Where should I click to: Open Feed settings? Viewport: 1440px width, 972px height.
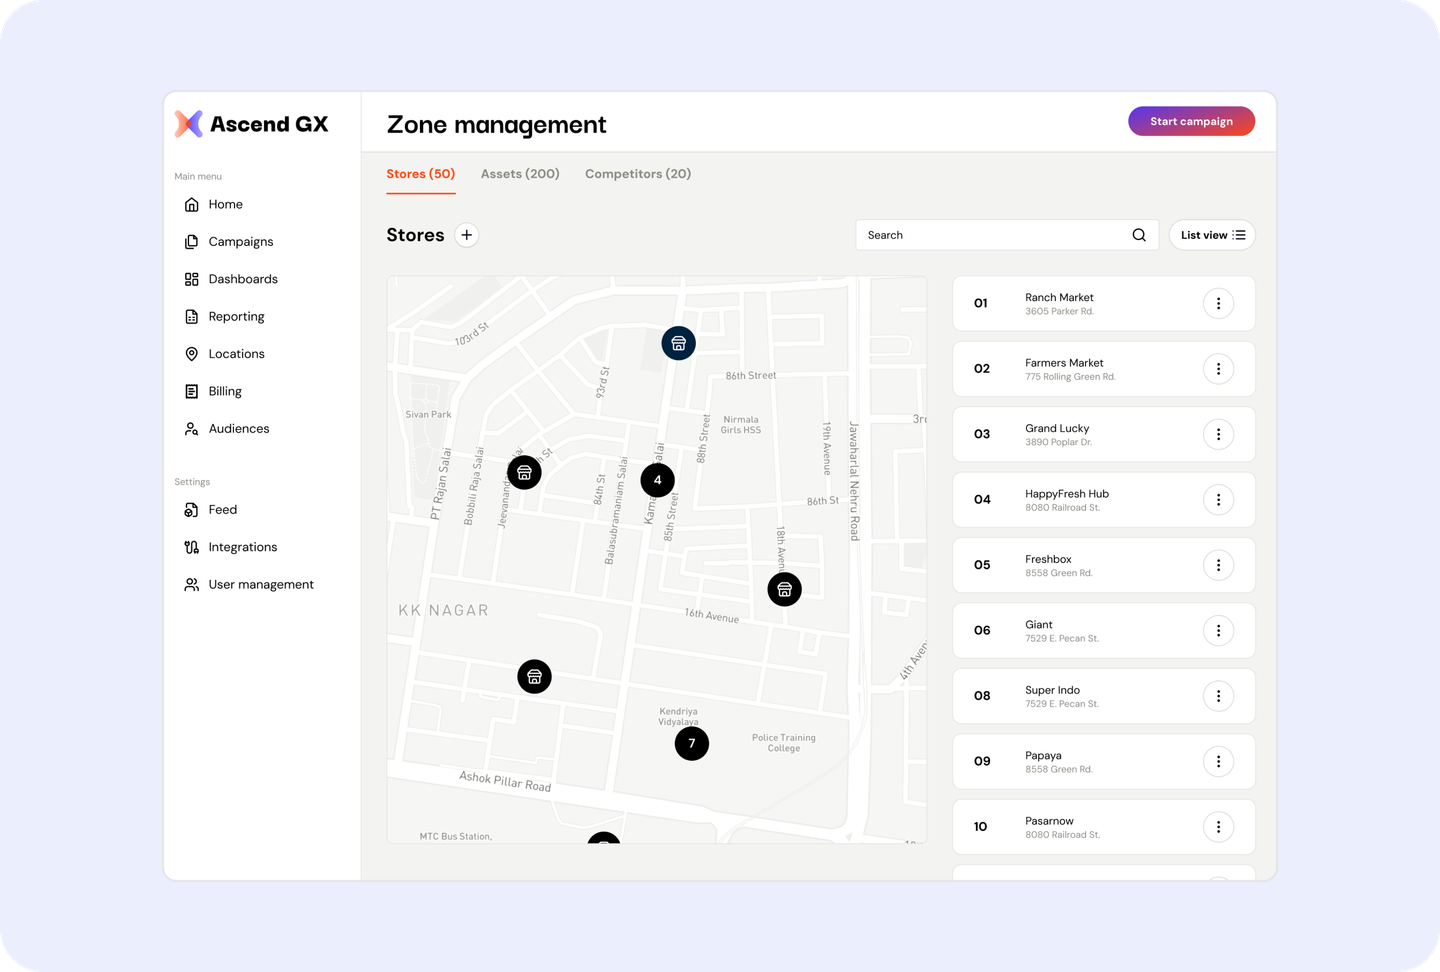[x=211, y=510]
